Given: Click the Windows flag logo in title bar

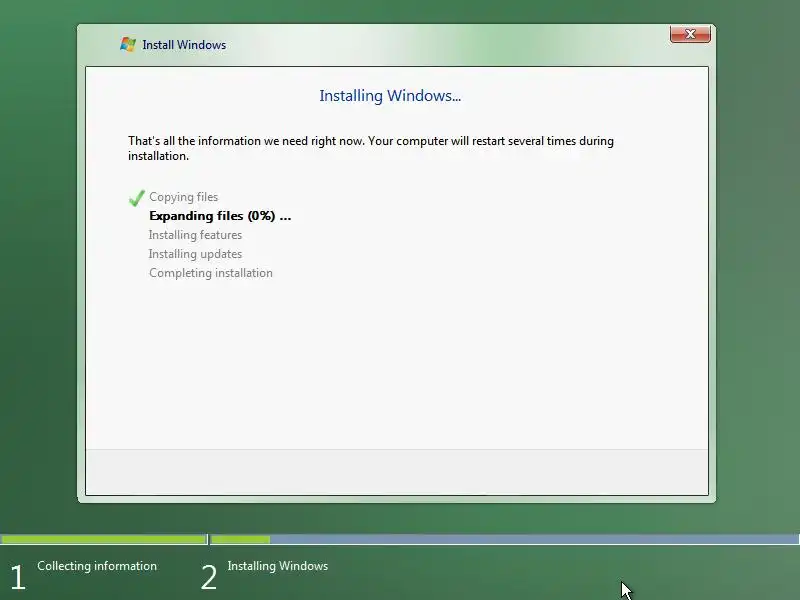Looking at the screenshot, I should [128, 44].
